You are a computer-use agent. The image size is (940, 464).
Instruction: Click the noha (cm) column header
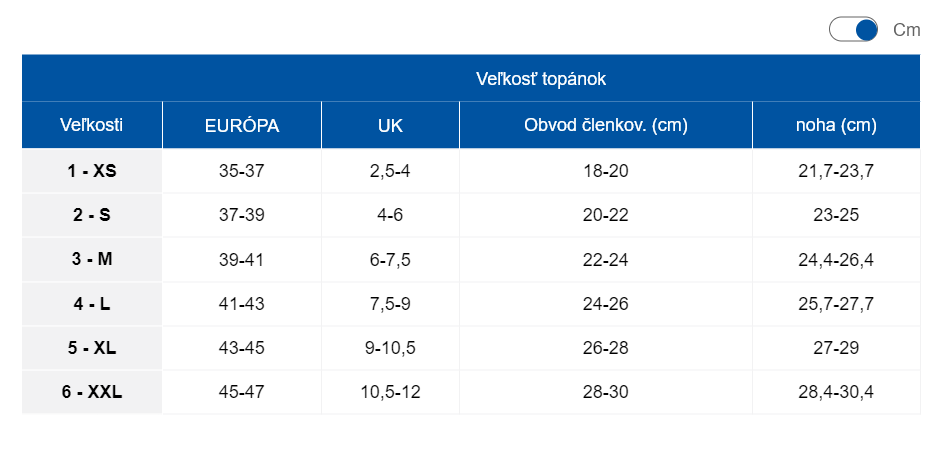836,125
